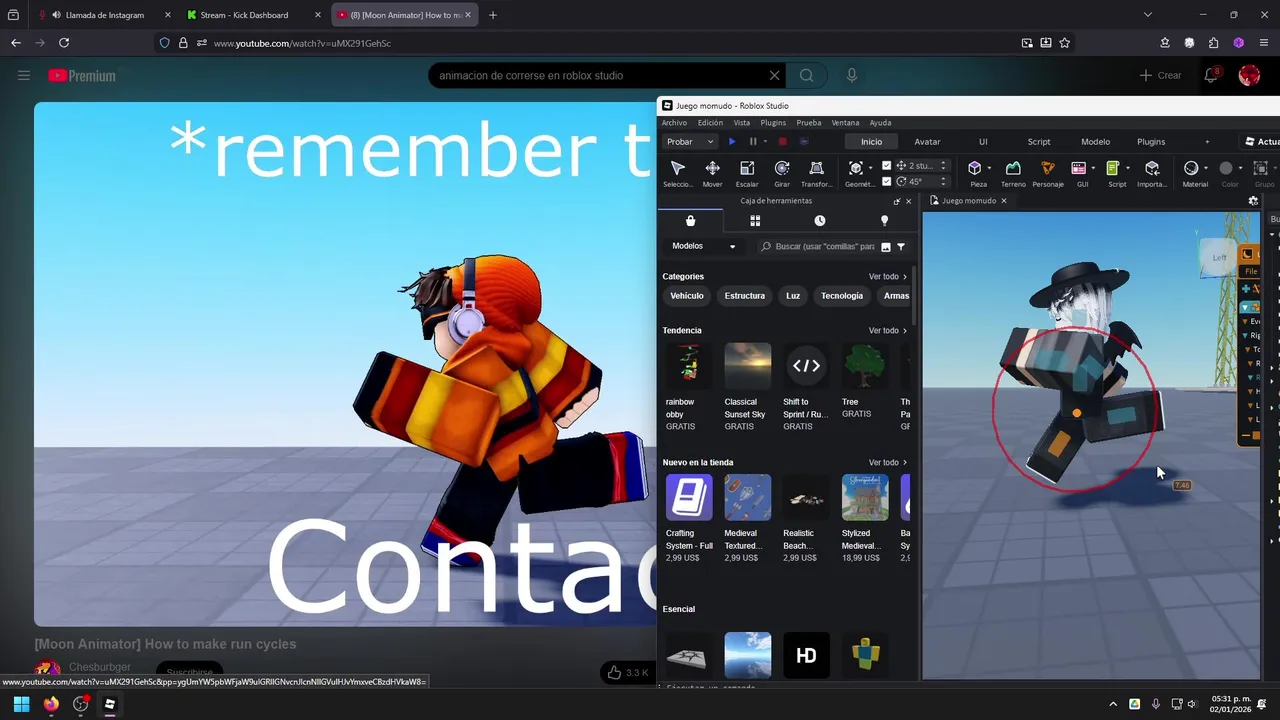The image size is (1280, 720).
Task: Click Ver todo next to Nuevo en la tienda
Action: [x=887, y=463]
